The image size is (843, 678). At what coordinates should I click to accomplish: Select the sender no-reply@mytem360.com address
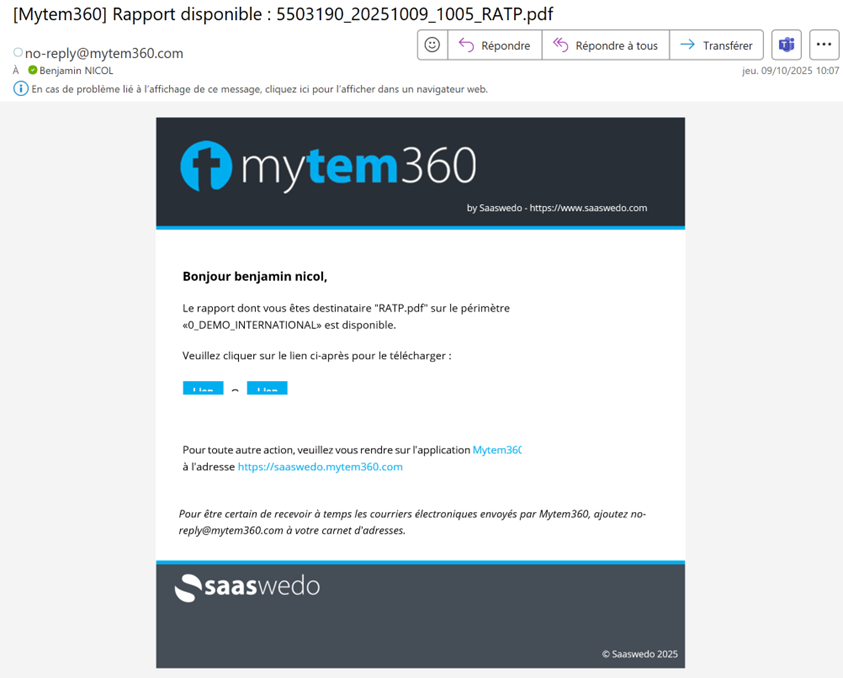click(104, 53)
